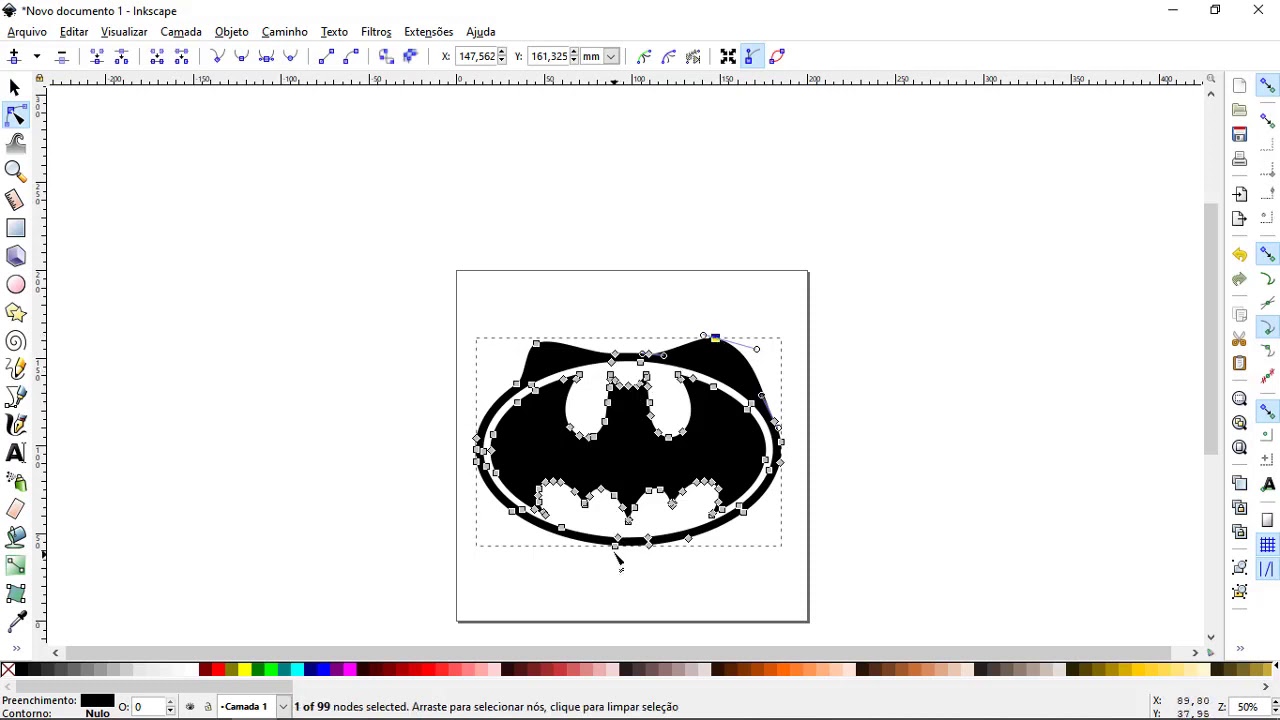Viewport: 1280px width, 720px height.
Task: Click the vertical canvas scrollbar
Action: [x=1211, y=329]
